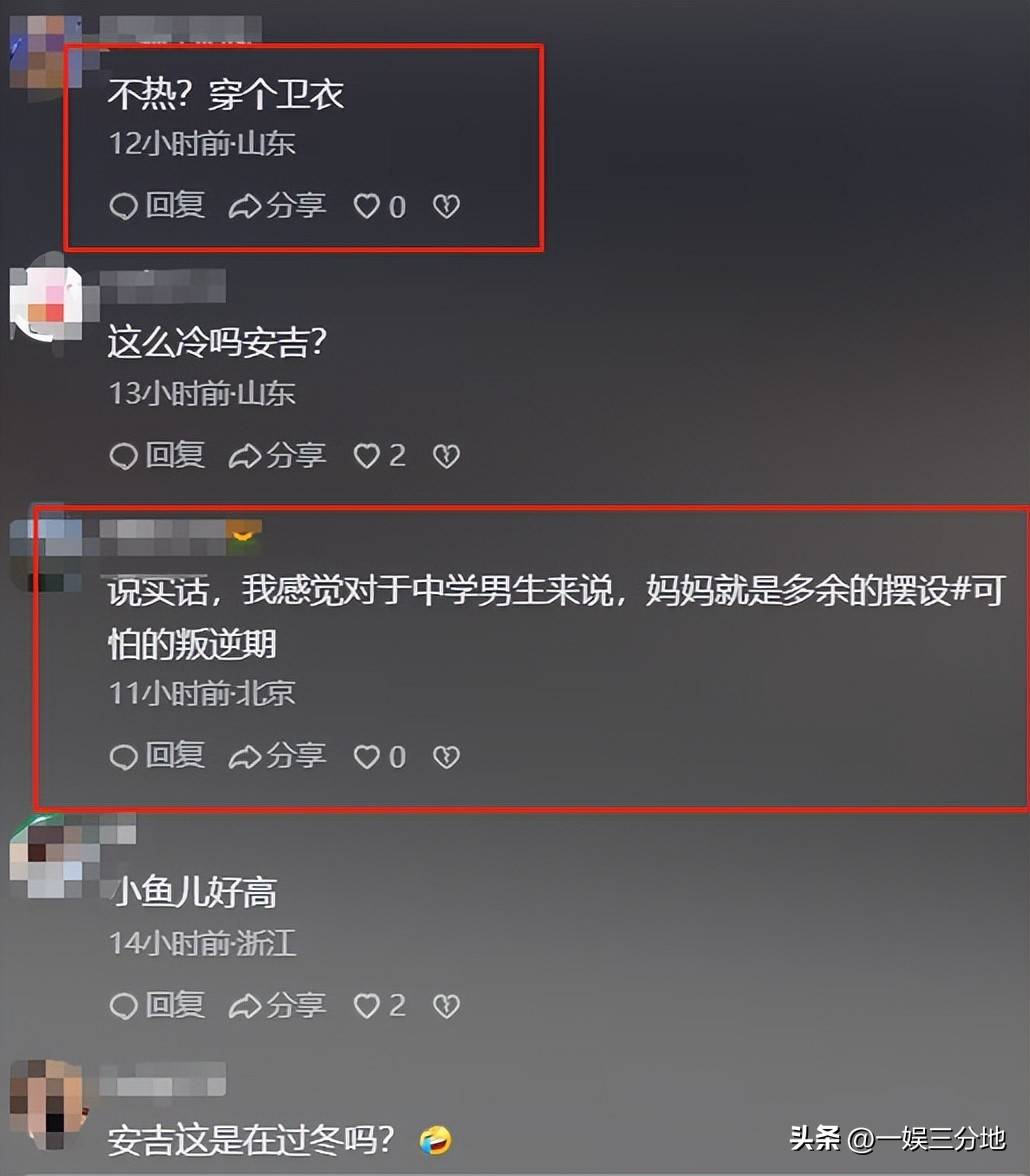The height and width of the screenshot is (1176, 1030).
Task: Reply to comment '不热?穿个卫衣'
Action: (158, 206)
